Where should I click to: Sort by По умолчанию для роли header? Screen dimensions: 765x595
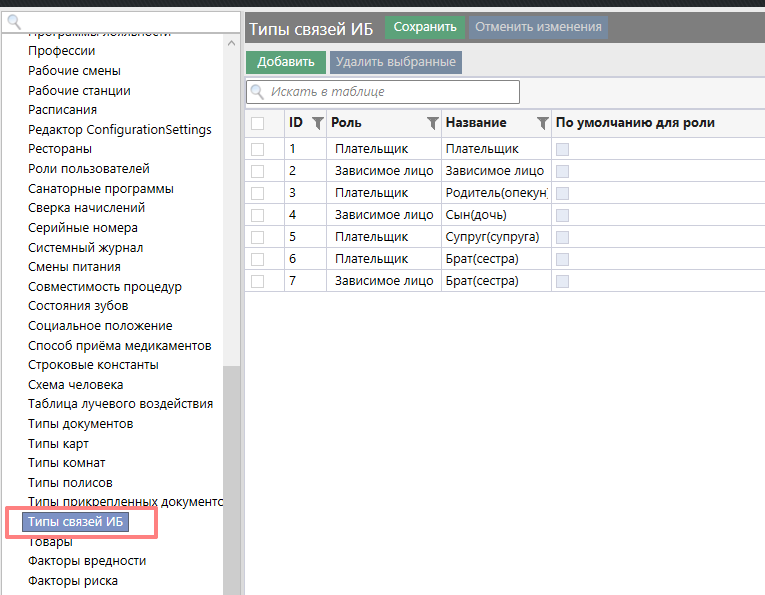click(x=634, y=123)
